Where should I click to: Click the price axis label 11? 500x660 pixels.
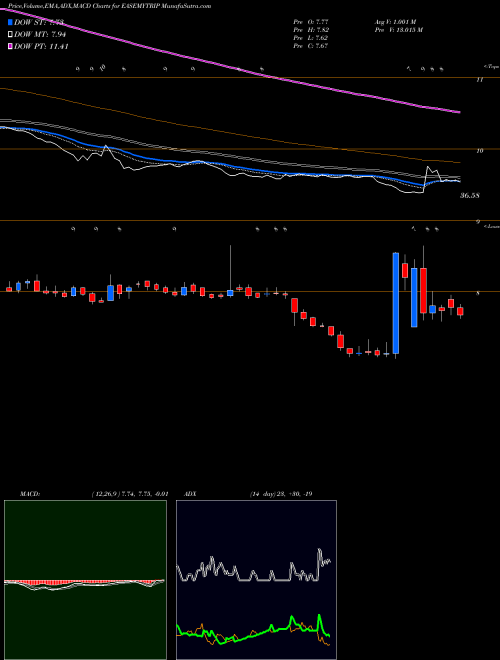click(x=479, y=80)
